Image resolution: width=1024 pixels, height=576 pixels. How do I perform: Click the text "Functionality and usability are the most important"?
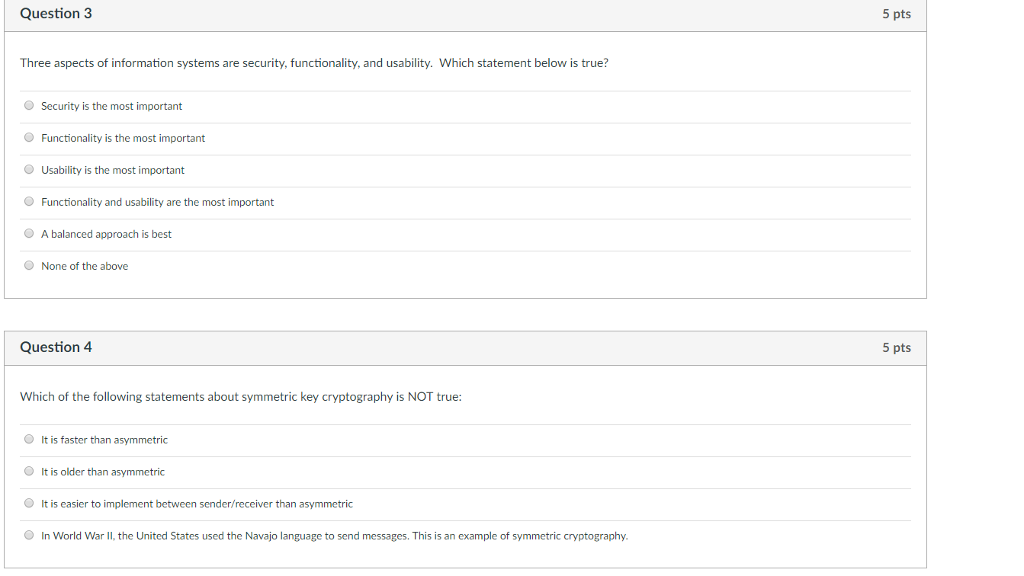click(x=157, y=202)
